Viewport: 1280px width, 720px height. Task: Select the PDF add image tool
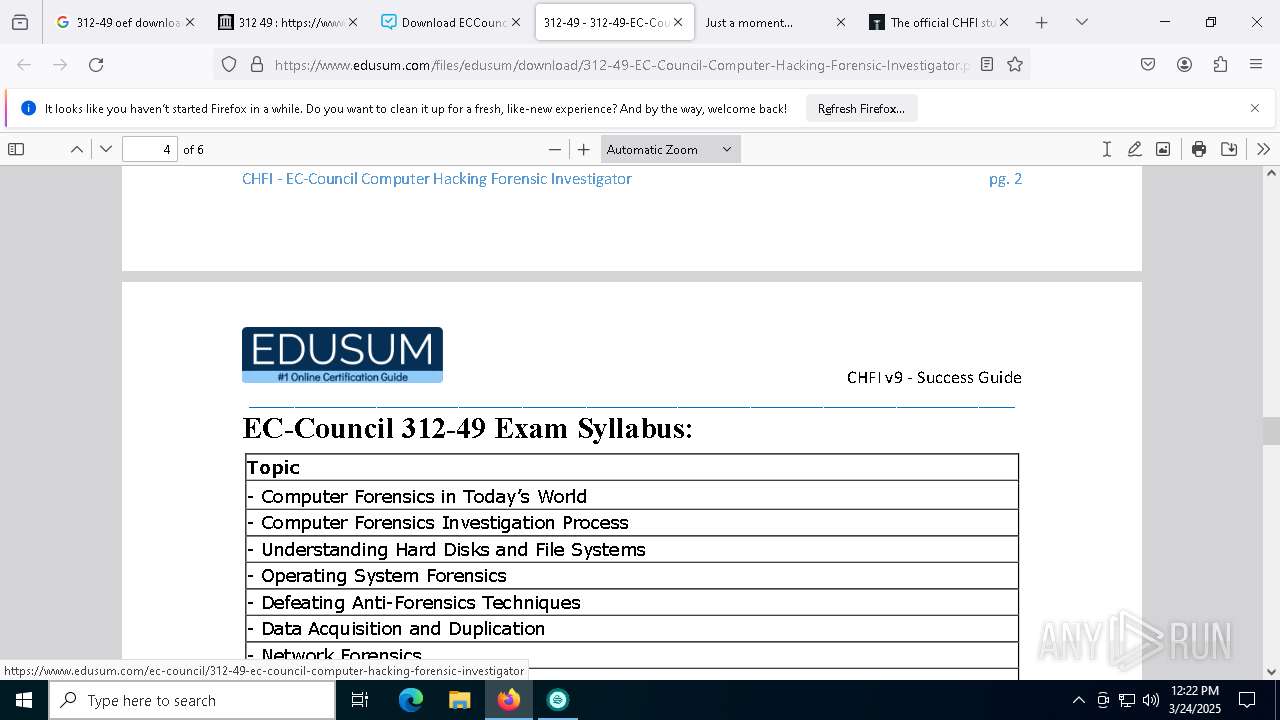pyautogui.click(x=1163, y=149)
